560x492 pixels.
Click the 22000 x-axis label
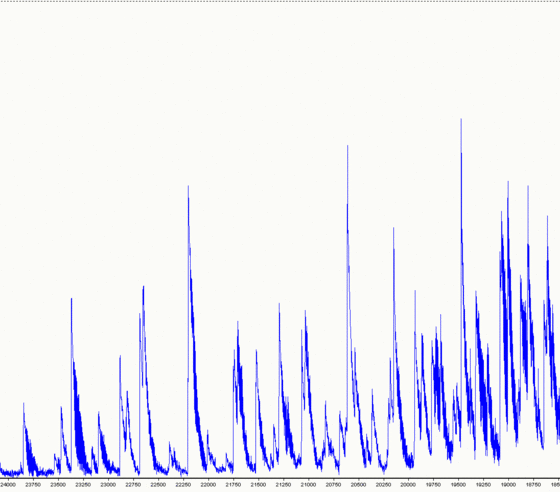[208, 485]
